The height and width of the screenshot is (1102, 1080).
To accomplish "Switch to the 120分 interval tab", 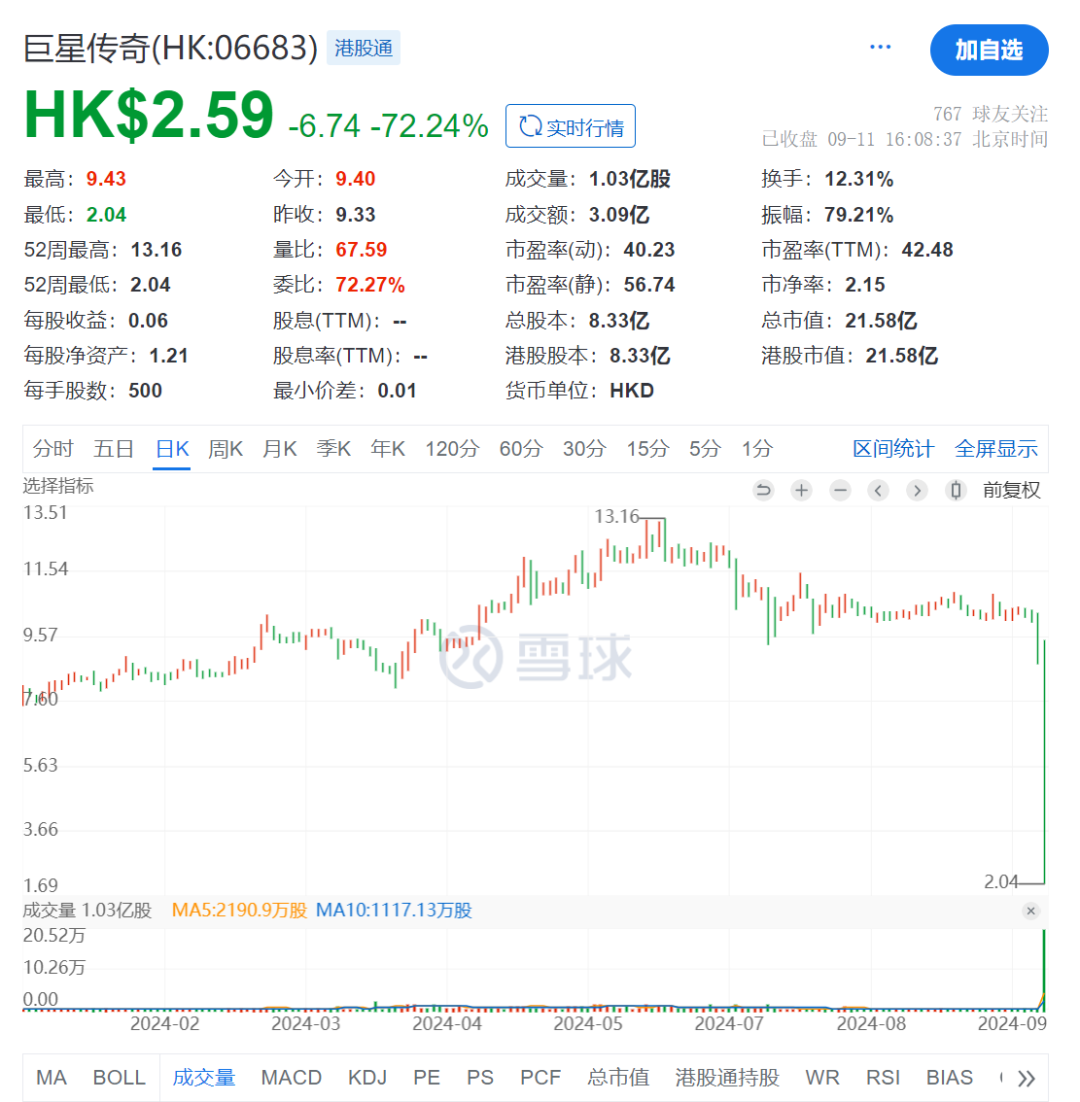I will pyautogui.click(x=452, y=448).
